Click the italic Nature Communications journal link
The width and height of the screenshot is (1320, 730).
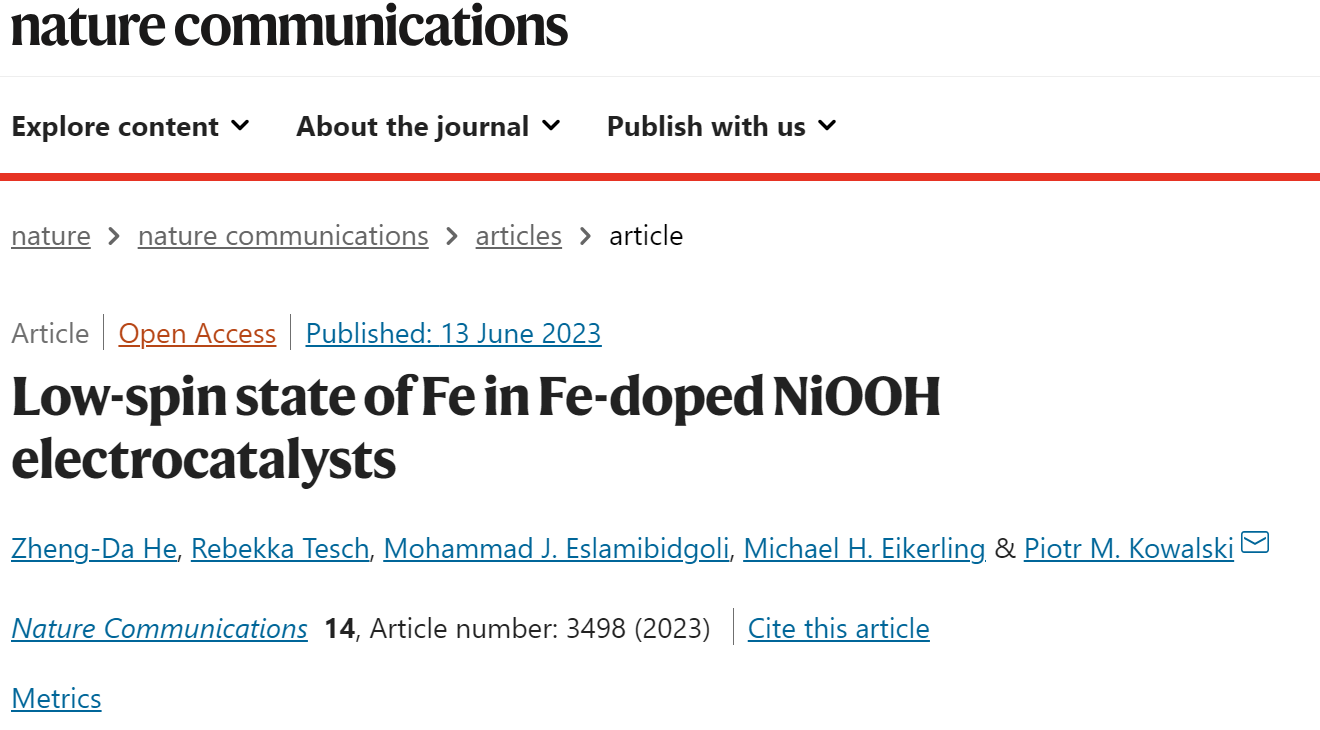pos(159,628)
